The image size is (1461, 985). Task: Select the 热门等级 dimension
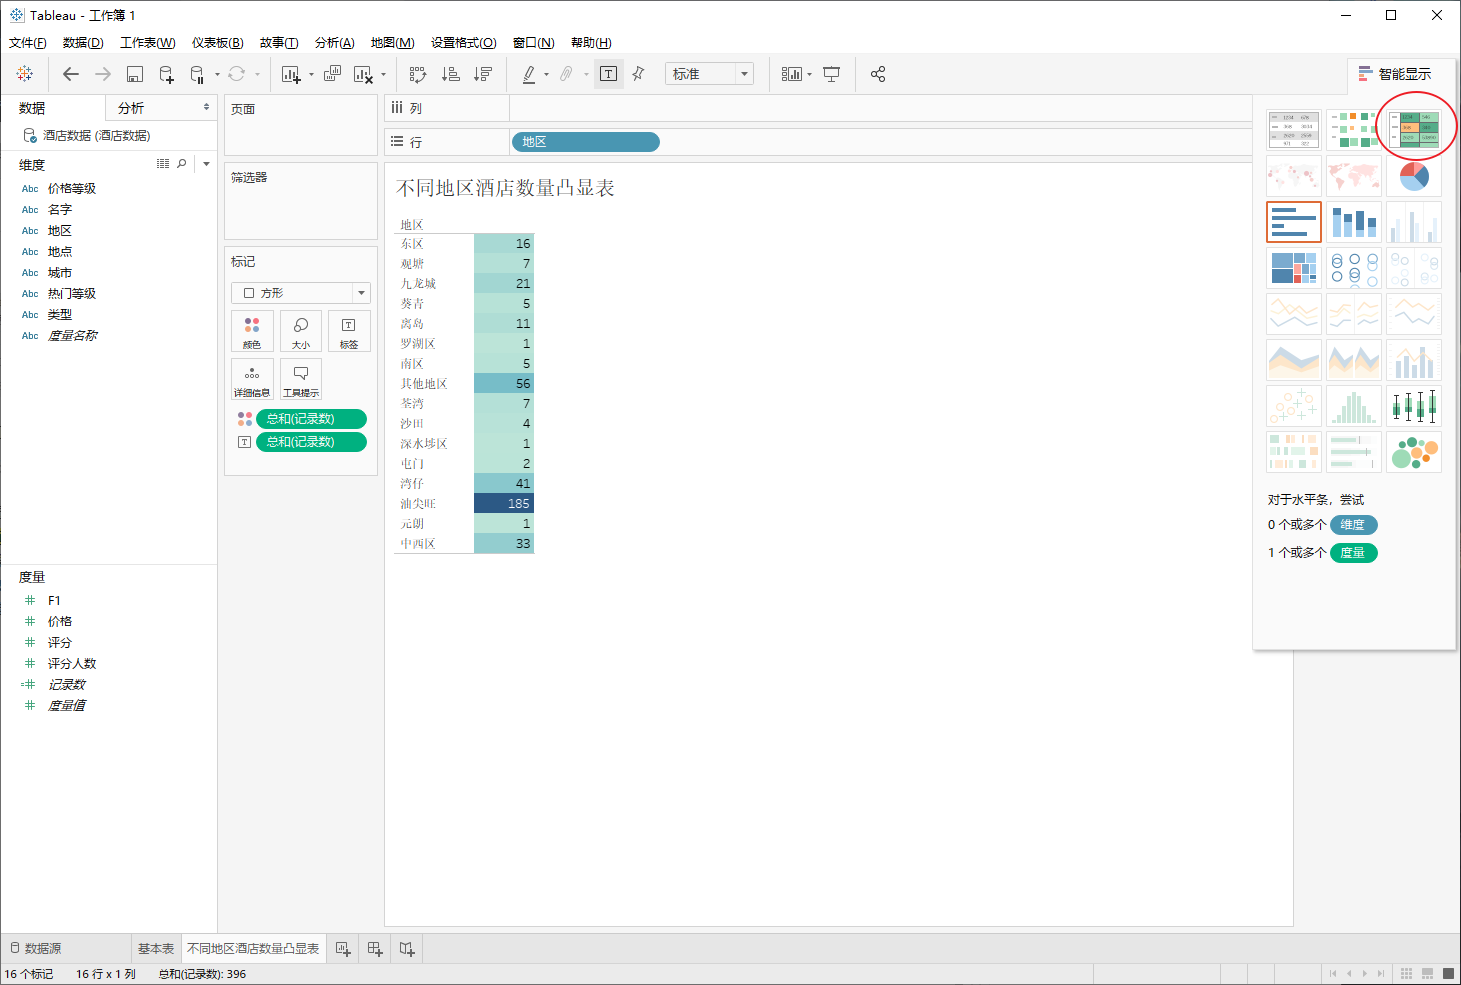(72, 293)
